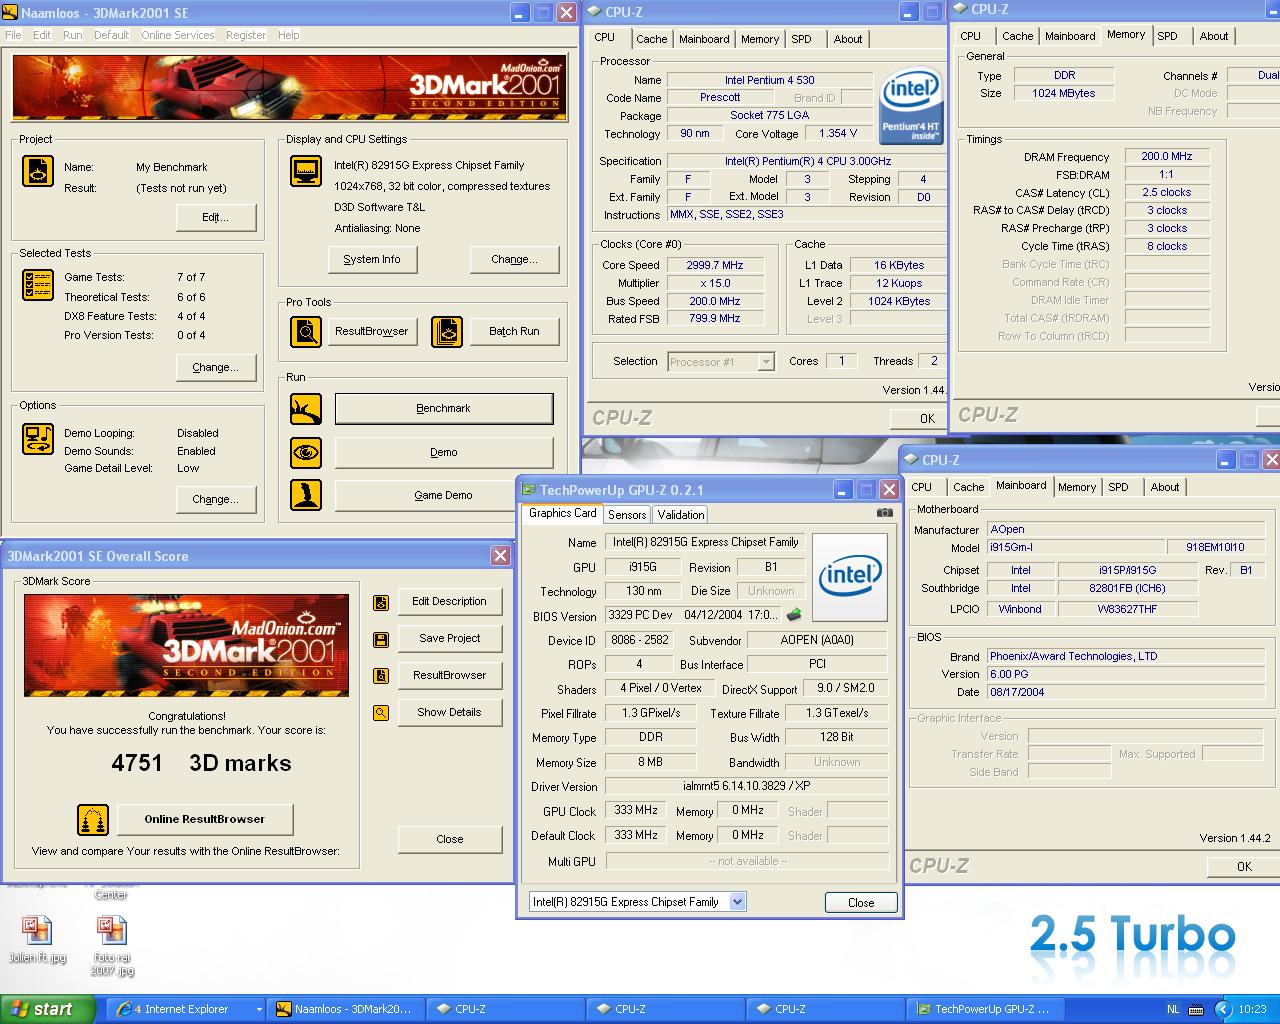Click the Demo button
Screen dimensions: 1280x1024
(x=444, y=452)
